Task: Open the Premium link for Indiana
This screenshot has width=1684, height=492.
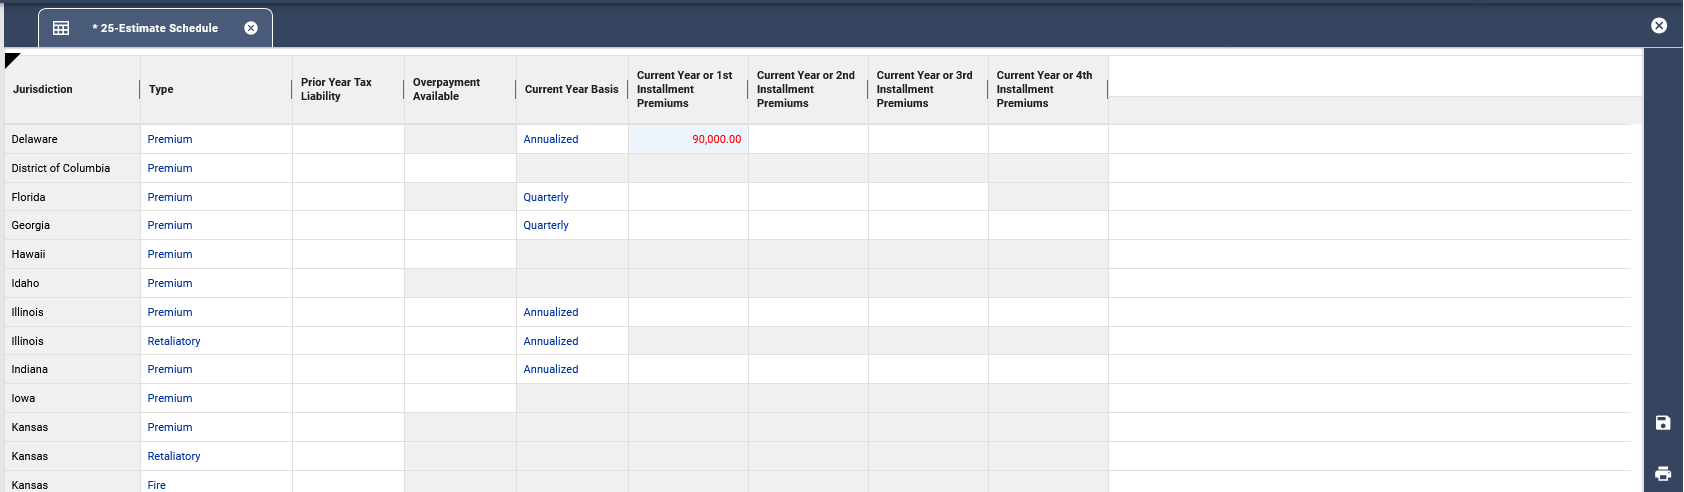Action: click(170, 369)
